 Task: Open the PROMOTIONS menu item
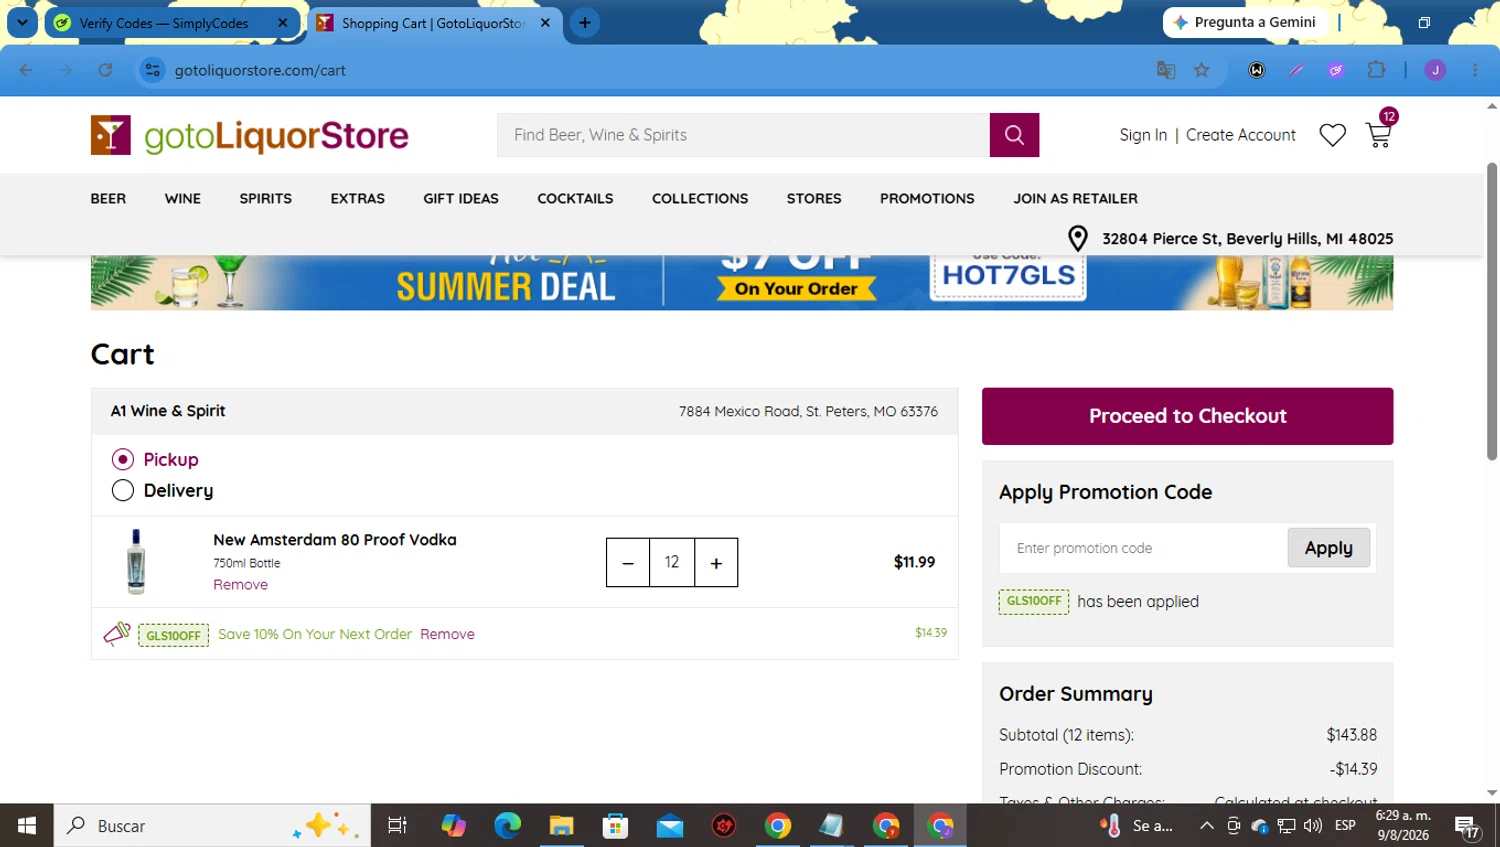coord(927,198)
